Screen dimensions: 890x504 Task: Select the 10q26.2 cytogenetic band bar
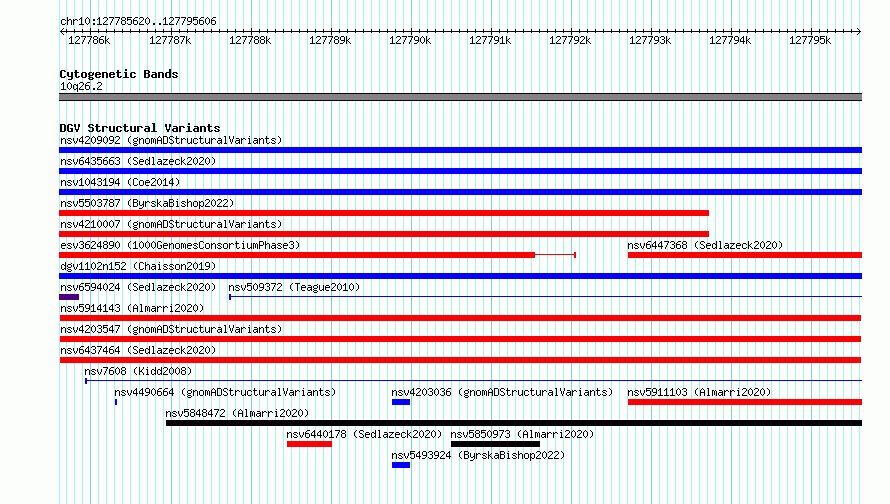tap(460, 97)
